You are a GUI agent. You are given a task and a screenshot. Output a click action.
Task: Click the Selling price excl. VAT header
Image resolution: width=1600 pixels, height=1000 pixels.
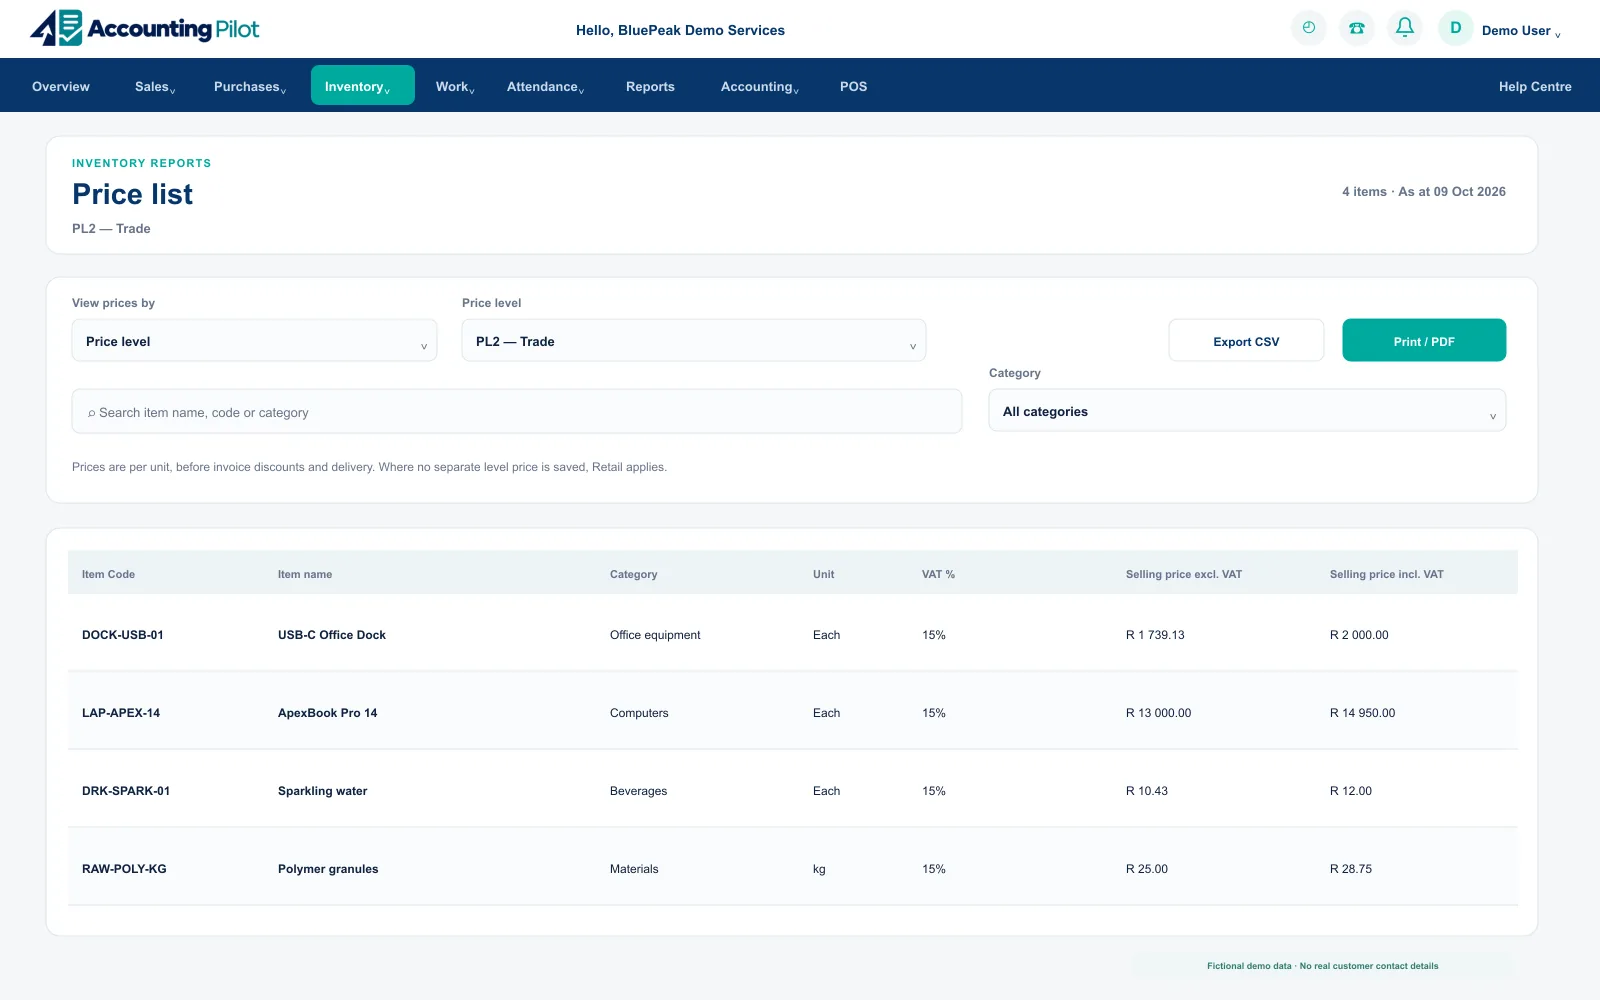click(1184, 574)
